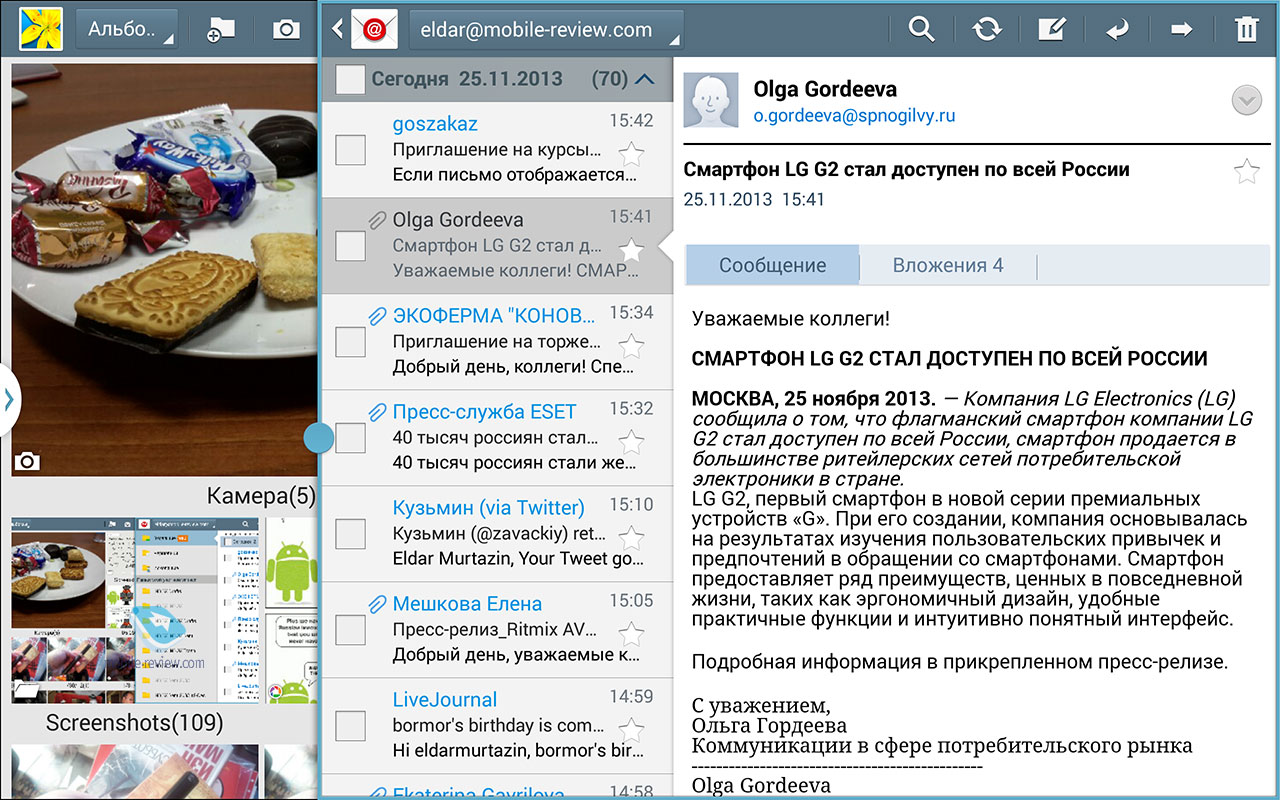This screenshot has height=800, width=1280.
Task: Star the Мешкова Елена email
Action: pos(631,633)
